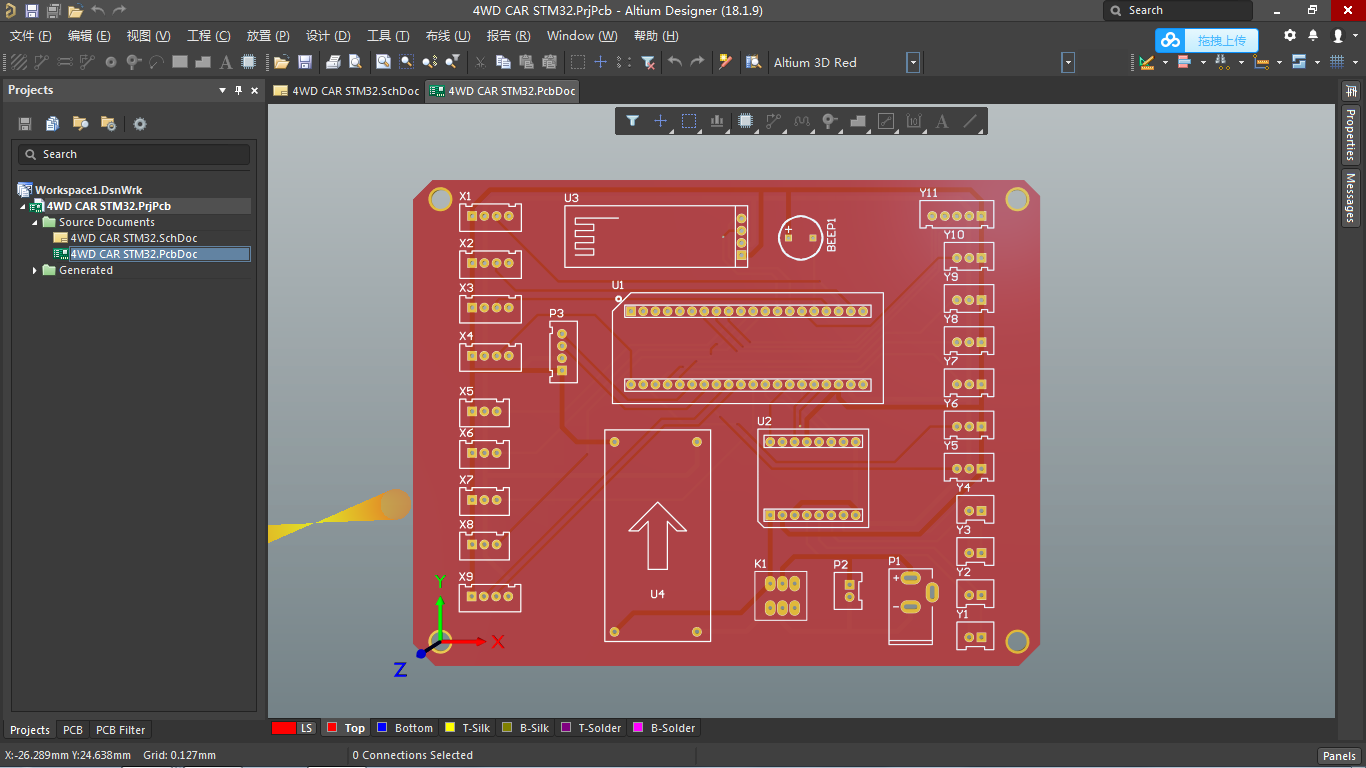1366x768 pixels.
Task: Click the filter icon in the floating PCB toolbar
Action: (x=632, y=121)
